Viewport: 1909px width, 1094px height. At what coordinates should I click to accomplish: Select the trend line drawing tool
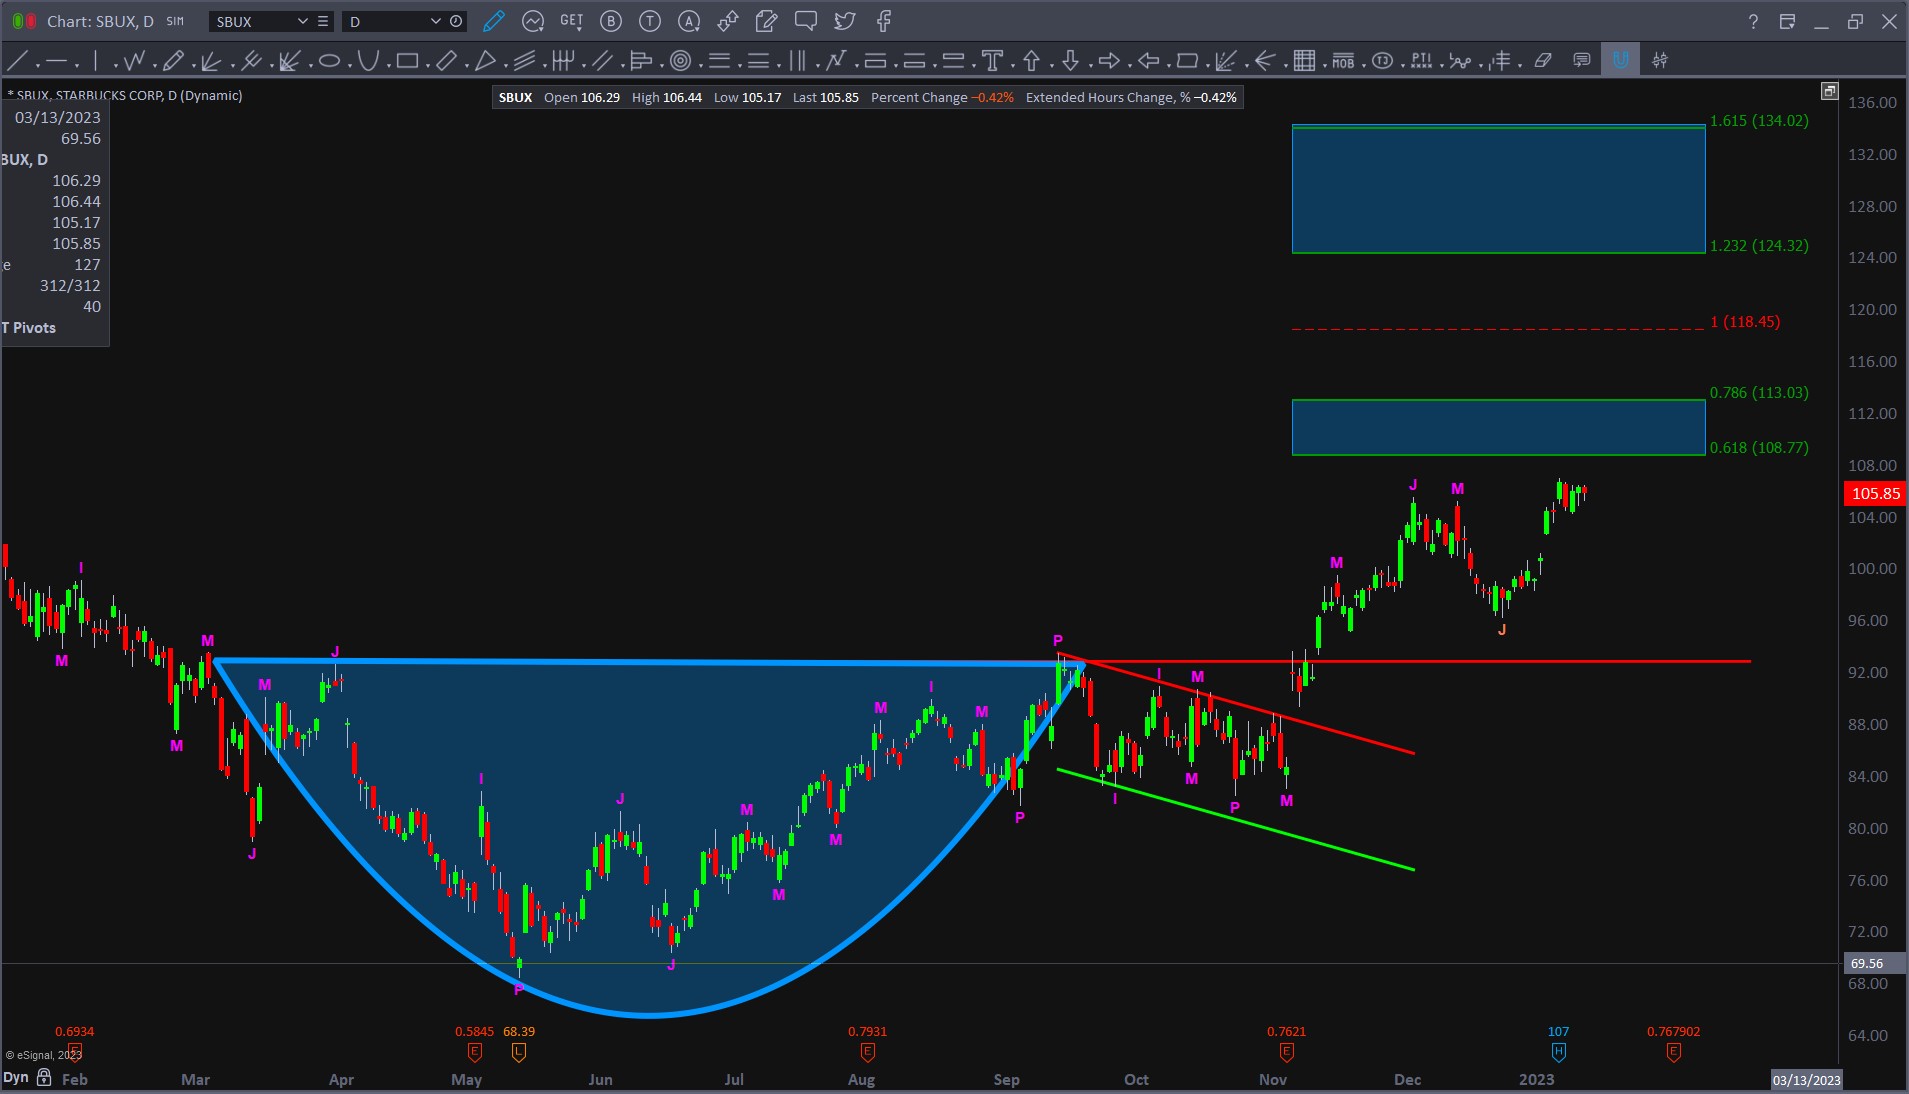coord(17,61)
